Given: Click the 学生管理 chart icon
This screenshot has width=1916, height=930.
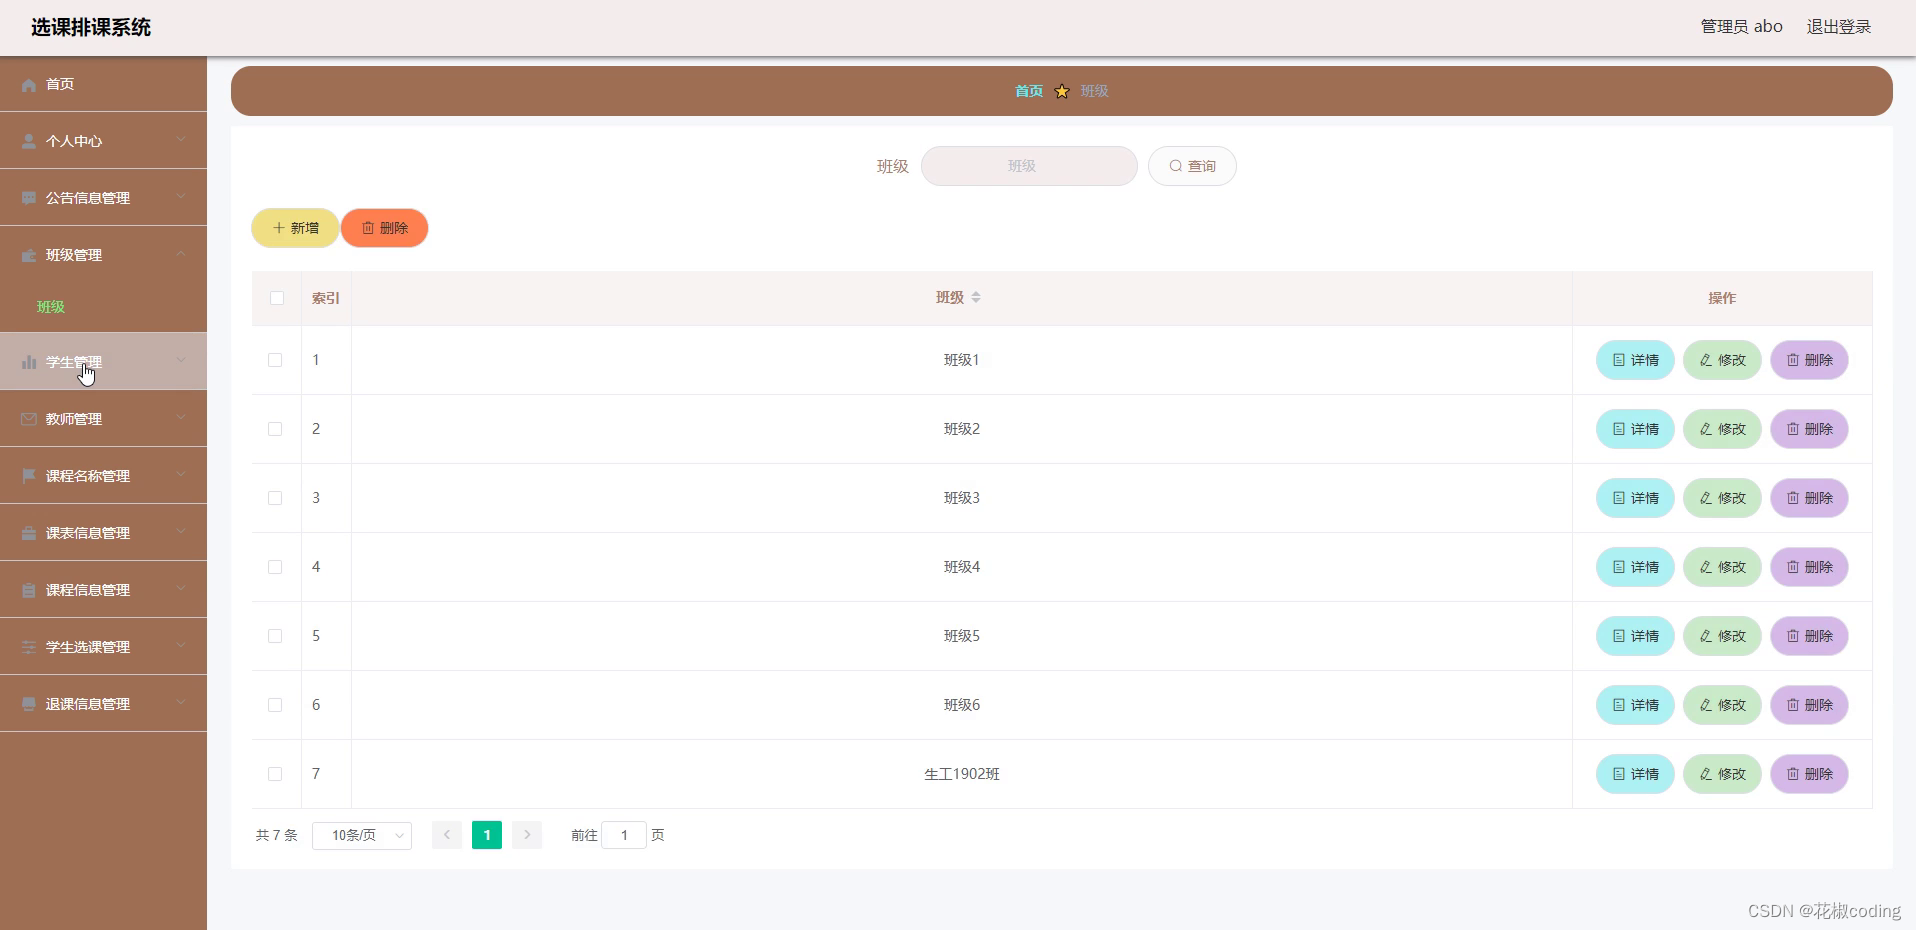Looking at the screenshot, I should pos(28,361).
